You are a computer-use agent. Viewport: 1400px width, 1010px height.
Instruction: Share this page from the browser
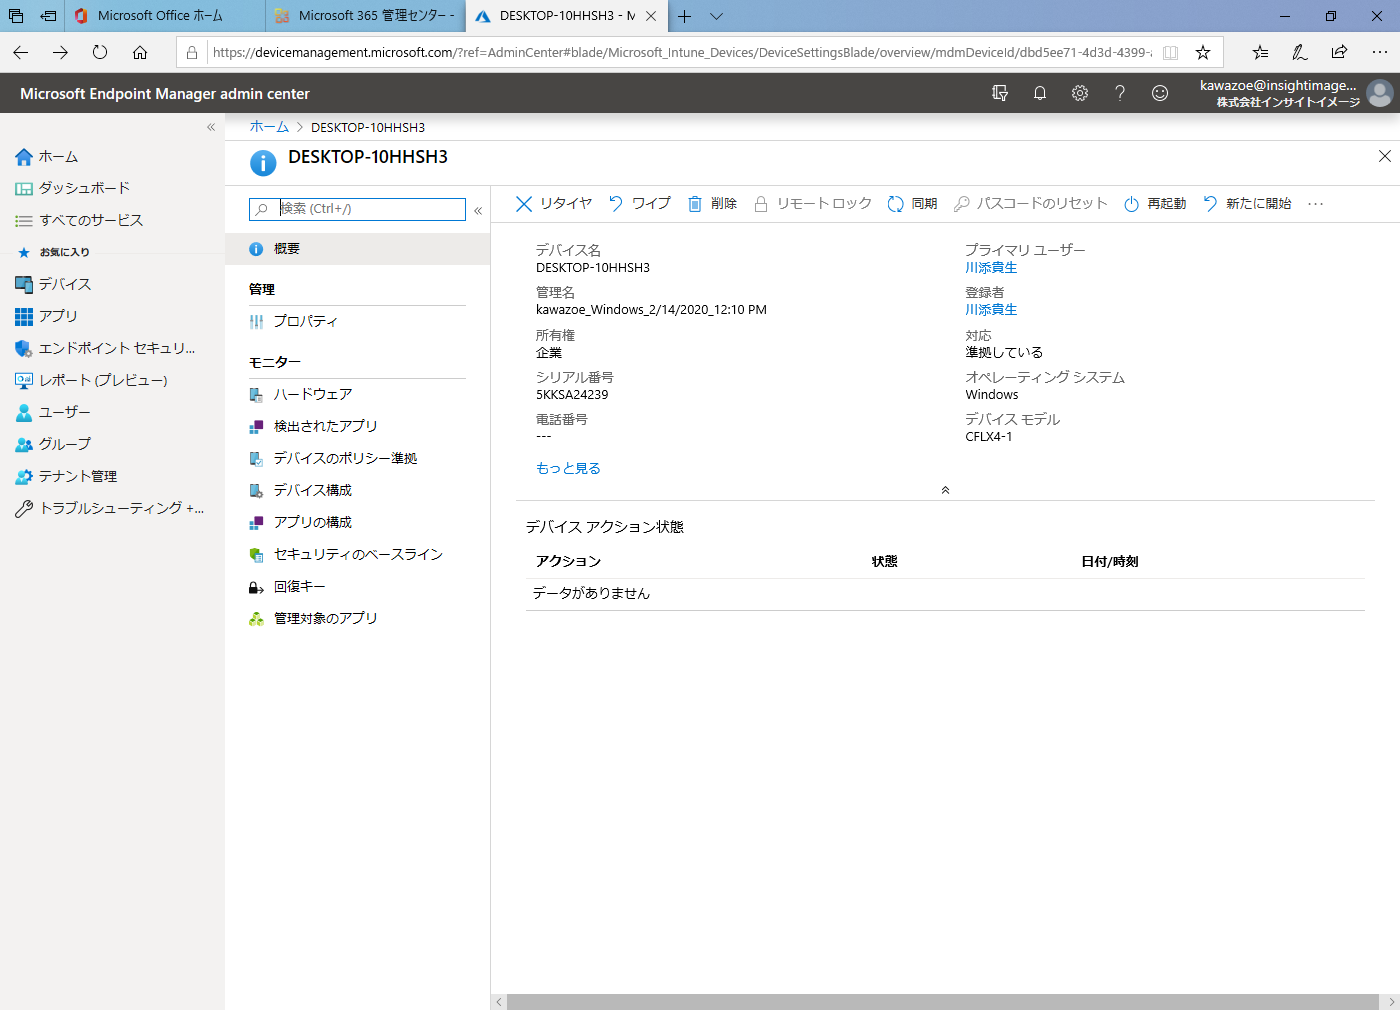coord(1339,52)
